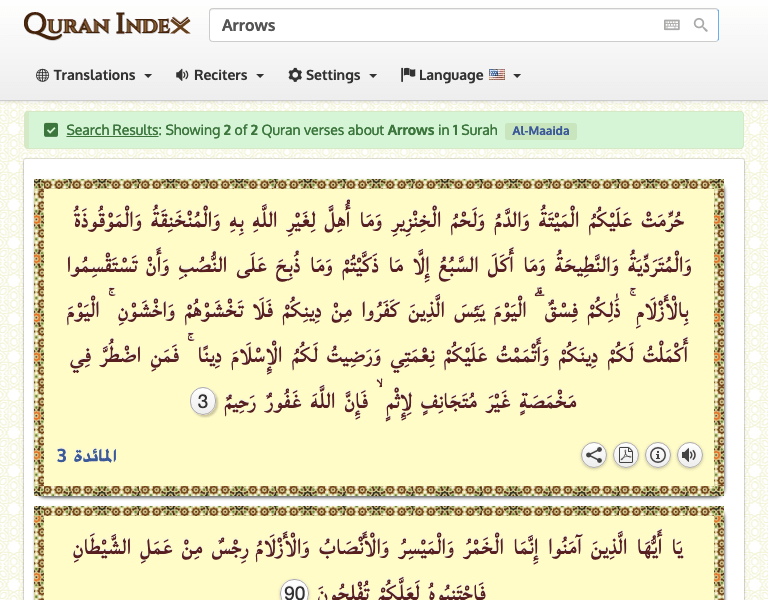Viewport: 768px width, 600px height.
Task: Select the Al-Maaida surah tag
Action: click(x=541, y=131)
